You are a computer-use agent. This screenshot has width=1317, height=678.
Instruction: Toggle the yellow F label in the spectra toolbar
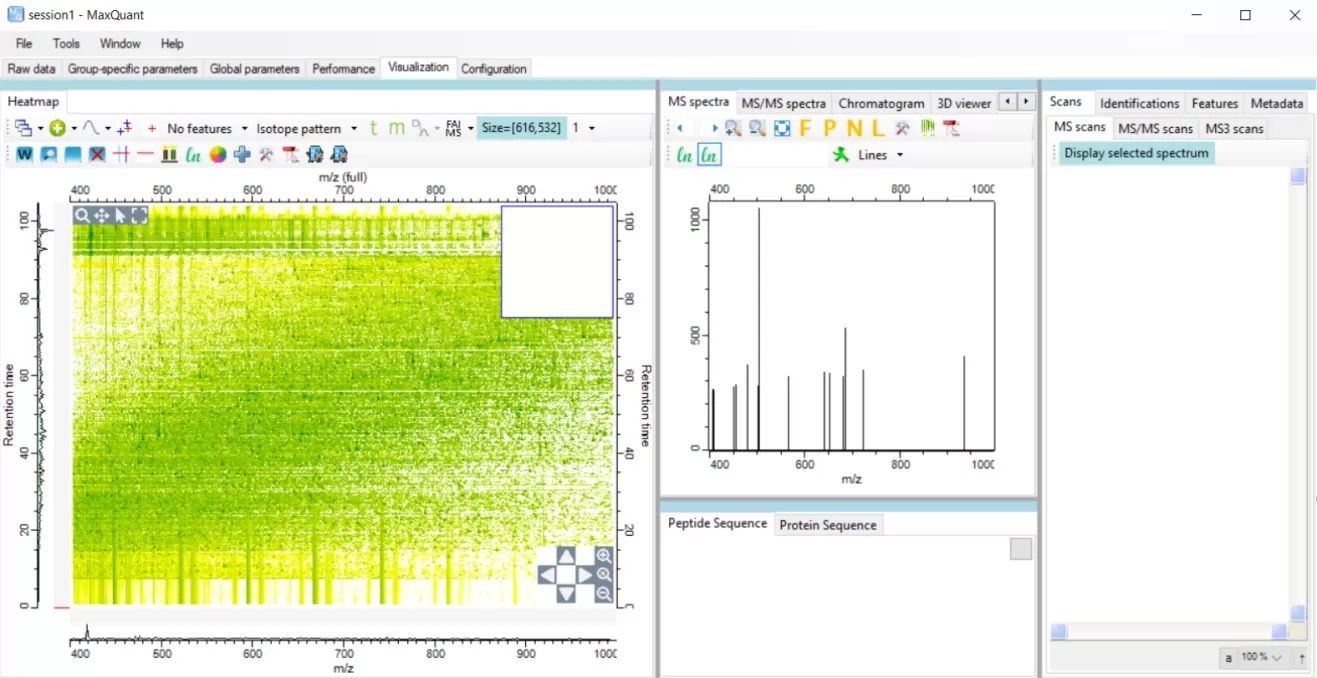pos(806,128)
